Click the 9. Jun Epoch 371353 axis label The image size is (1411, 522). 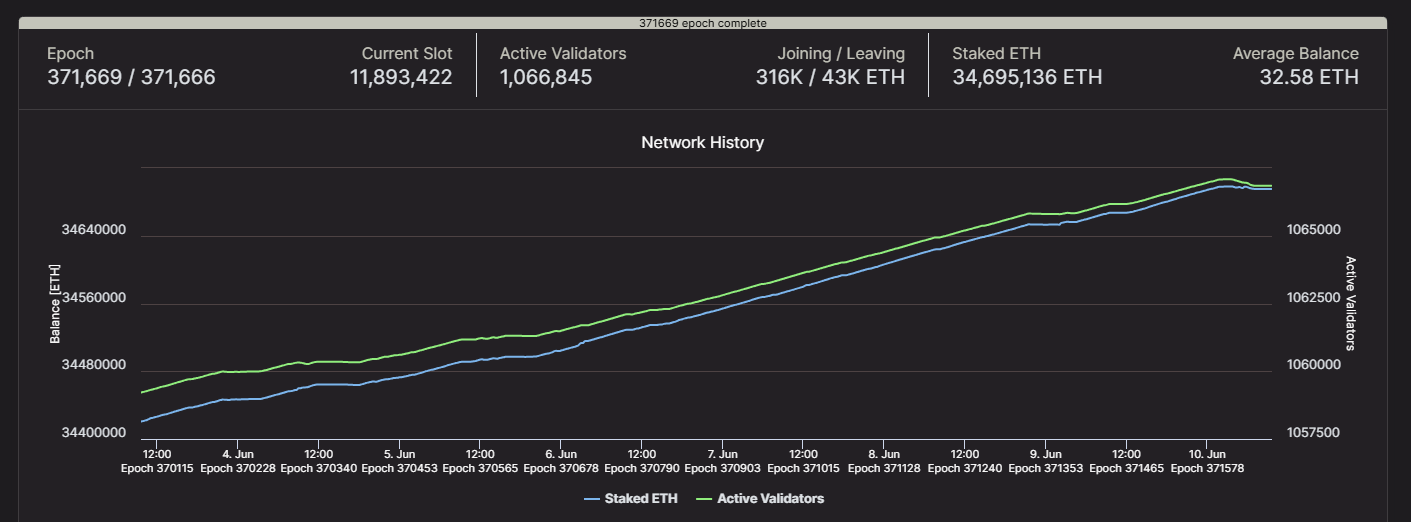tap(1046, 460)
